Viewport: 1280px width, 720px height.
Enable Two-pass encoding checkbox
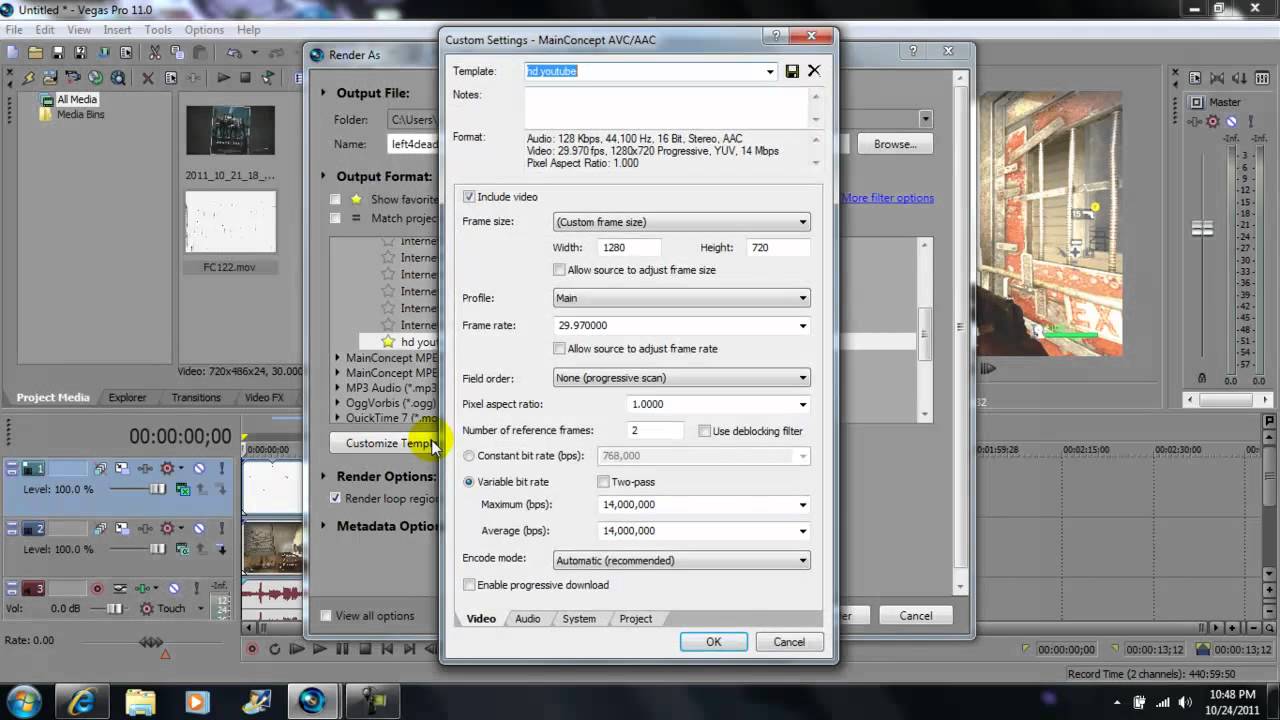[x=603, y=482]
